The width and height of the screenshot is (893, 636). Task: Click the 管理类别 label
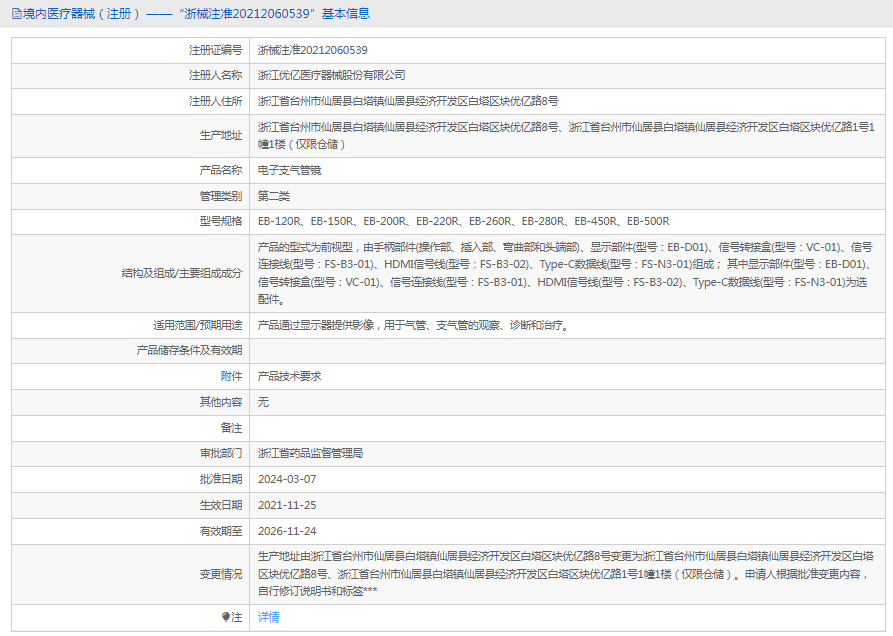[x=220, y=196]
